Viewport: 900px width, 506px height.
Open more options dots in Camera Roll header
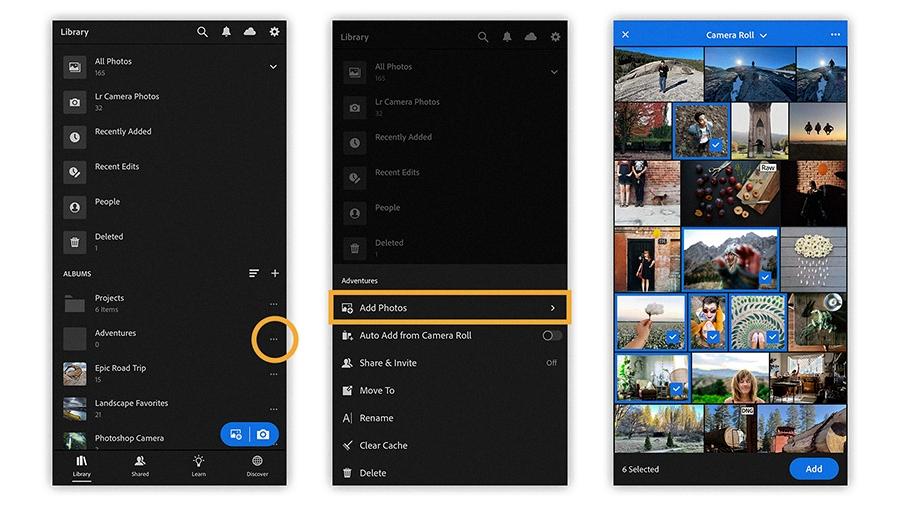pos(835,34)
